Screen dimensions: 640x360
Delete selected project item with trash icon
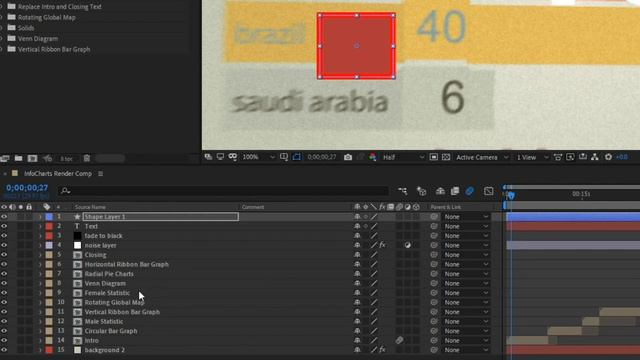click(x=87, y=158)
